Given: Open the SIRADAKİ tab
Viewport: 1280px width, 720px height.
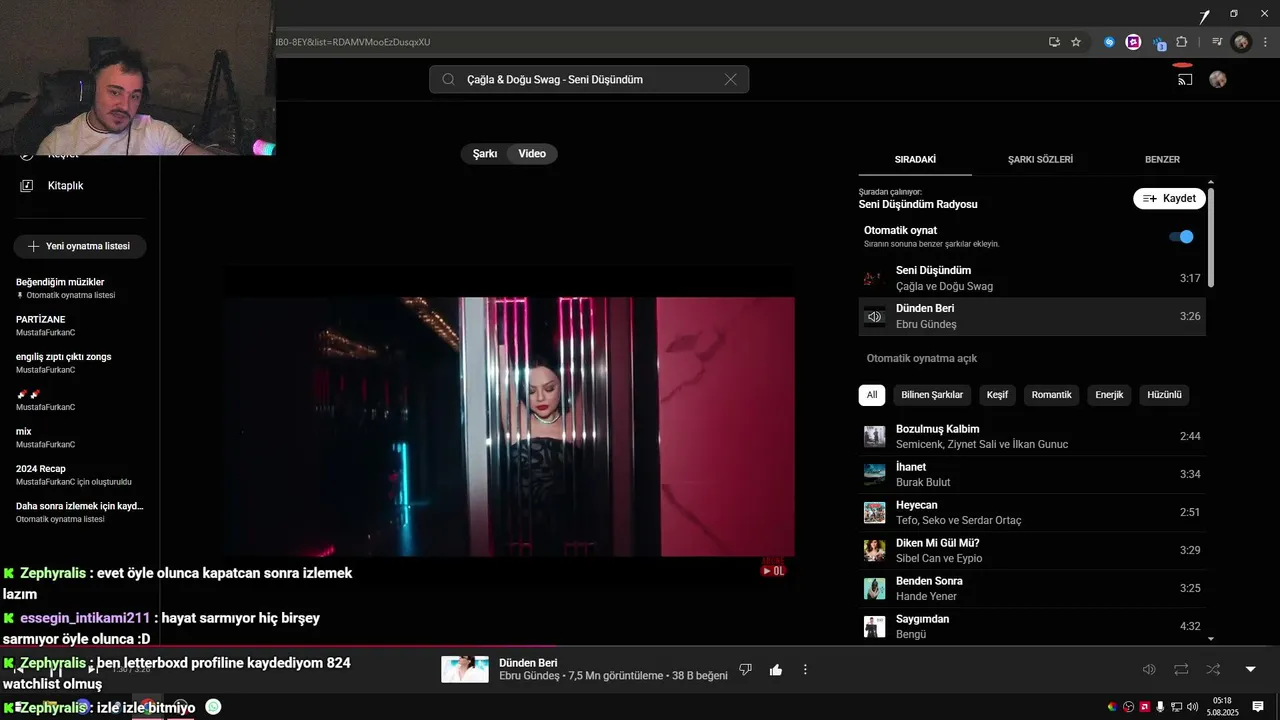Looking at the screenshot, I should click(915, 159).
